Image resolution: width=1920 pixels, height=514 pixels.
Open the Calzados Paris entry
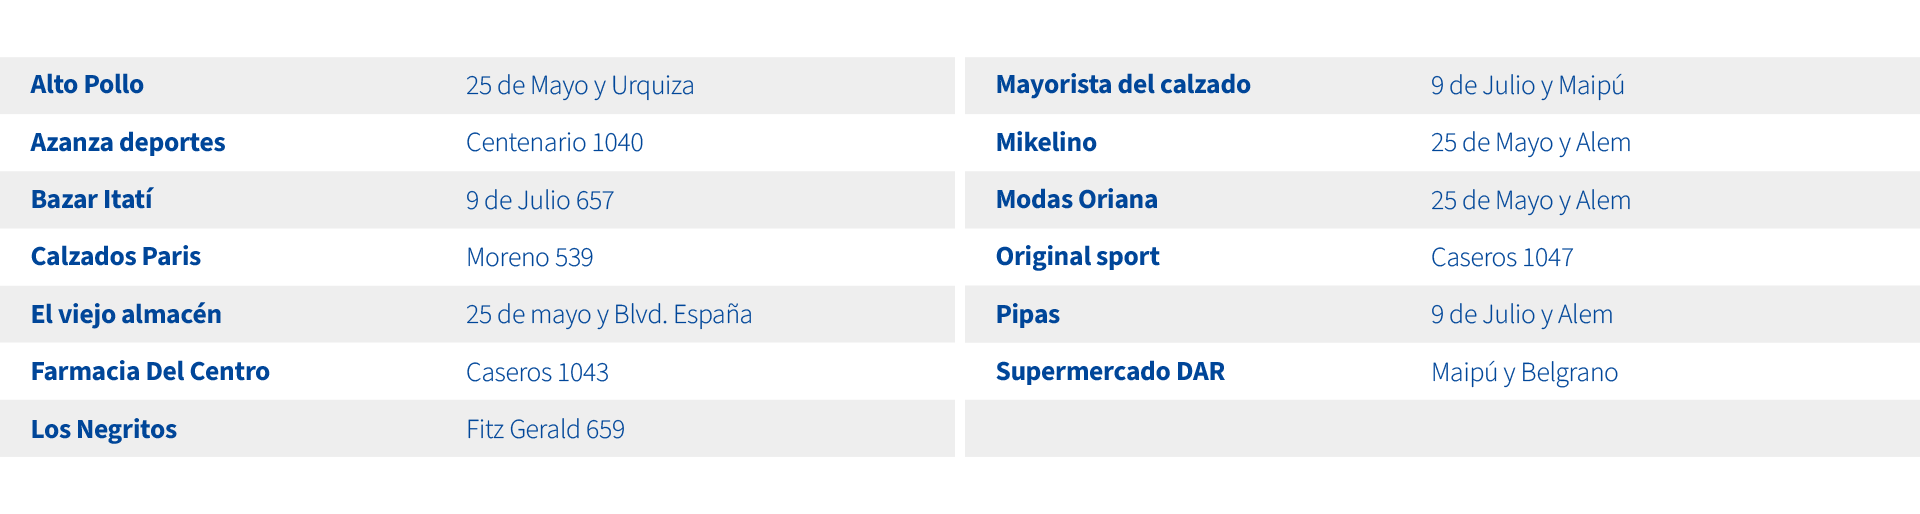click(116, 257)
